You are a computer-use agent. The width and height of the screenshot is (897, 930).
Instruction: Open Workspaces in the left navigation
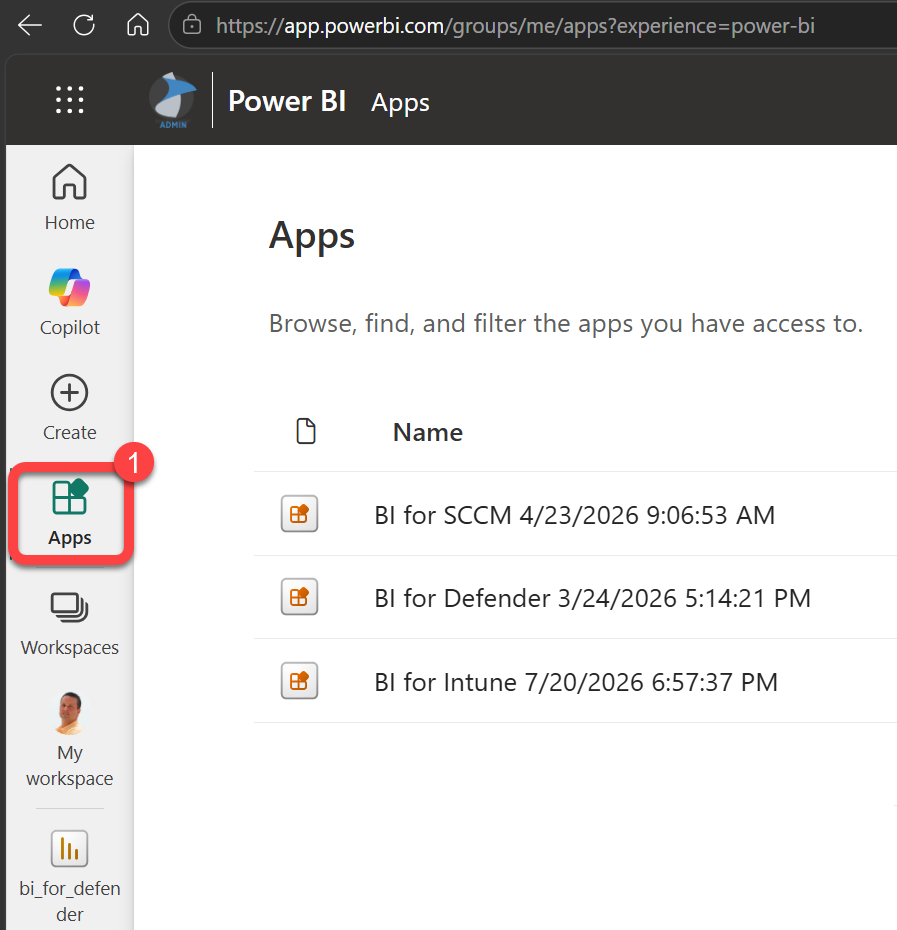tap(69, 625)
